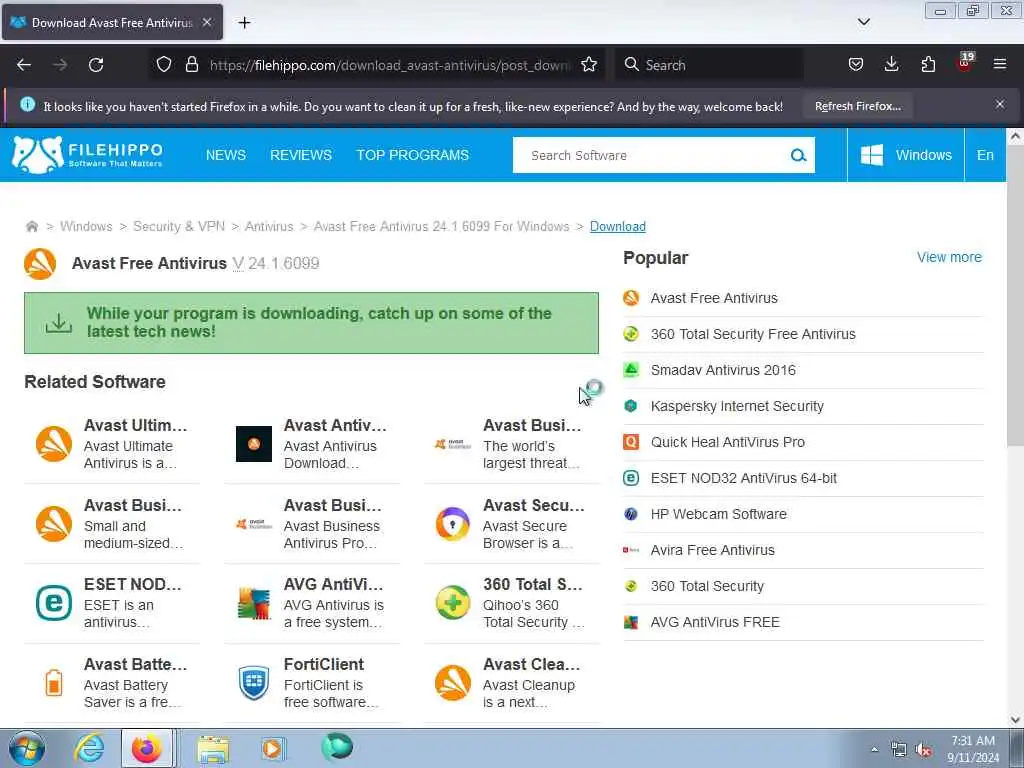Open the En language selector
The width and height of the screenshot is (1024, 768).
pyautogui.click(x=985, y=155)
